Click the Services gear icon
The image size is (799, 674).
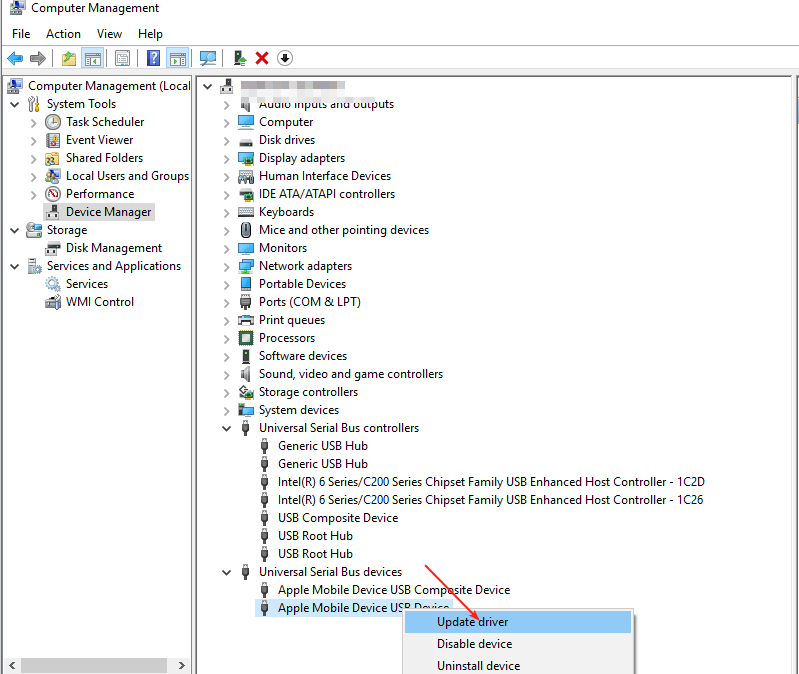tap(53, 284)
